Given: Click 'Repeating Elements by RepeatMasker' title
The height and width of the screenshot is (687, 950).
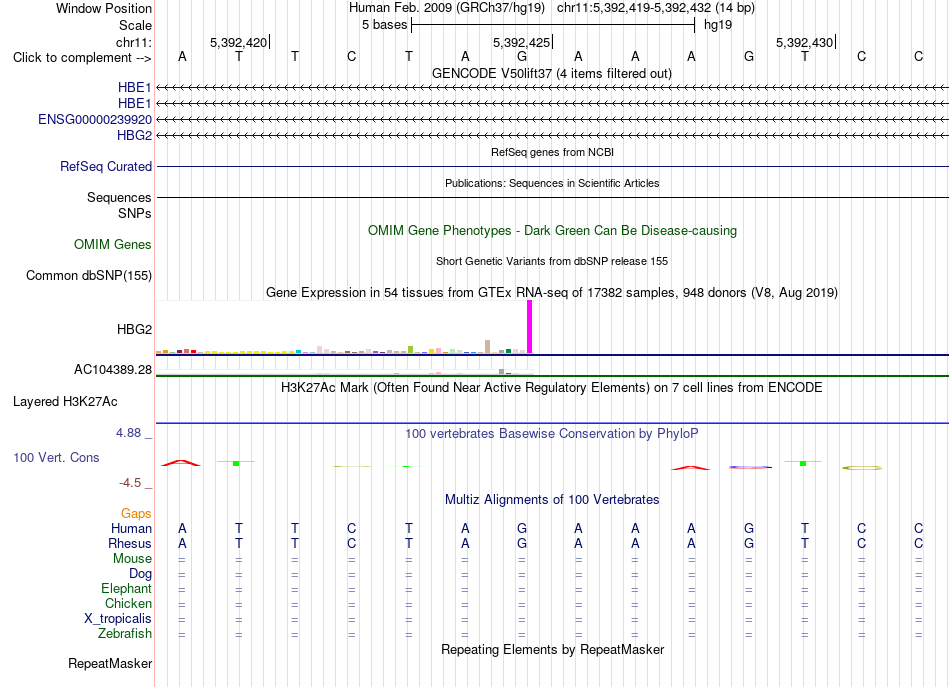Looking at the screenshot, I should [553, 649].
